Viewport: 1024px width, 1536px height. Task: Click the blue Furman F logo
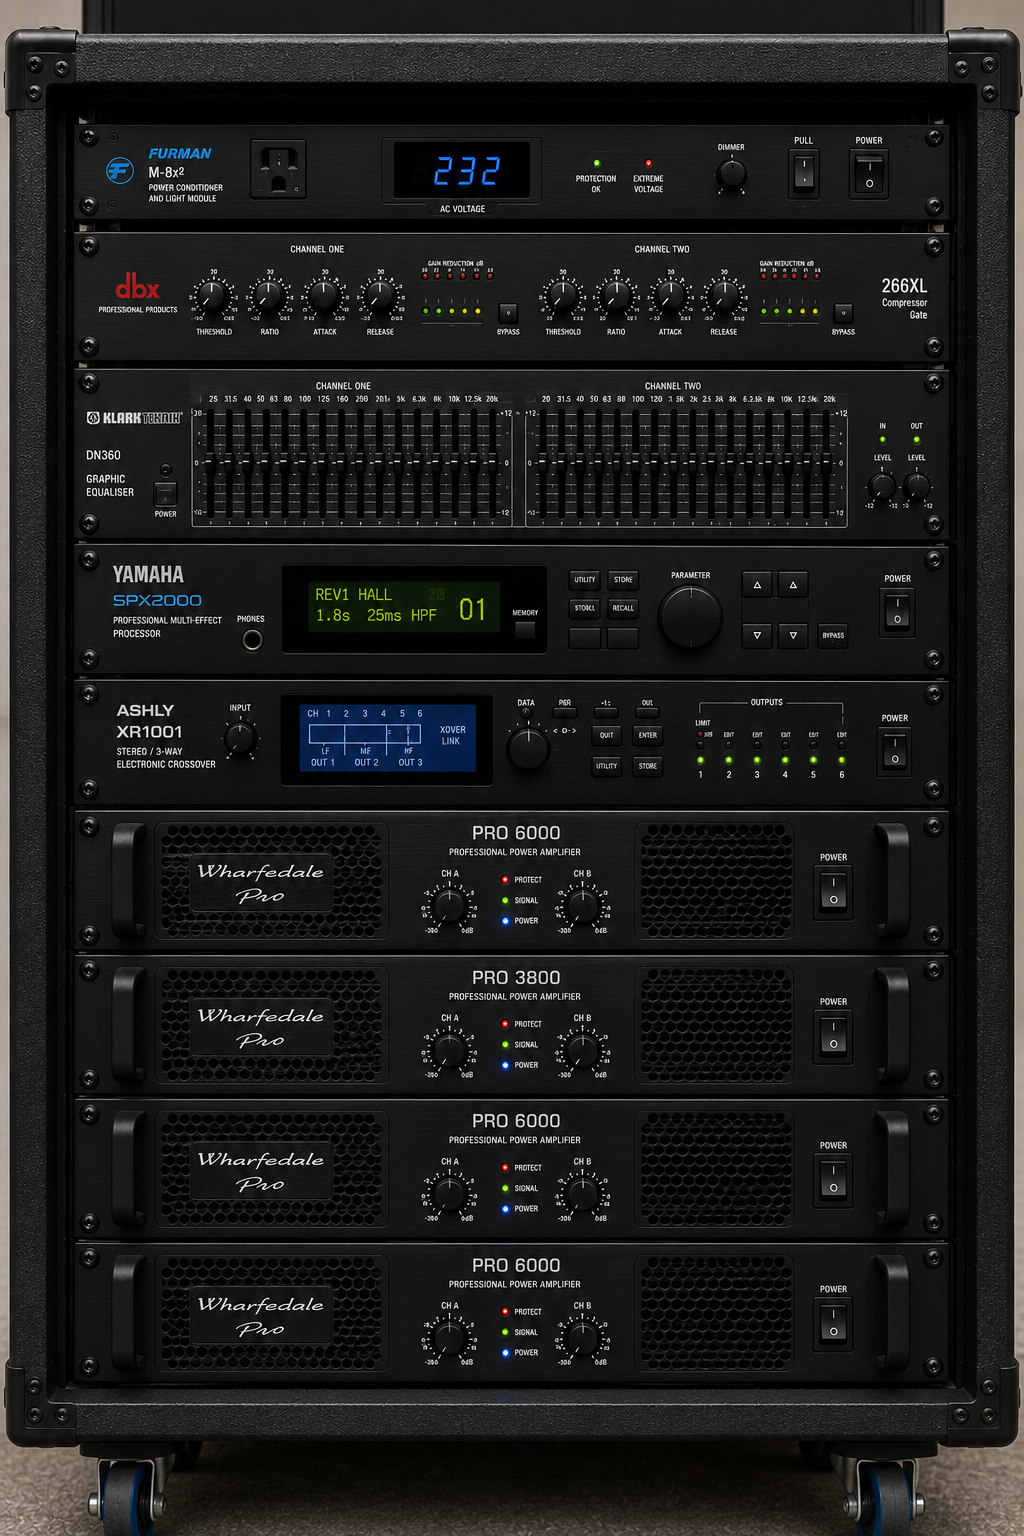coord(120,170)
